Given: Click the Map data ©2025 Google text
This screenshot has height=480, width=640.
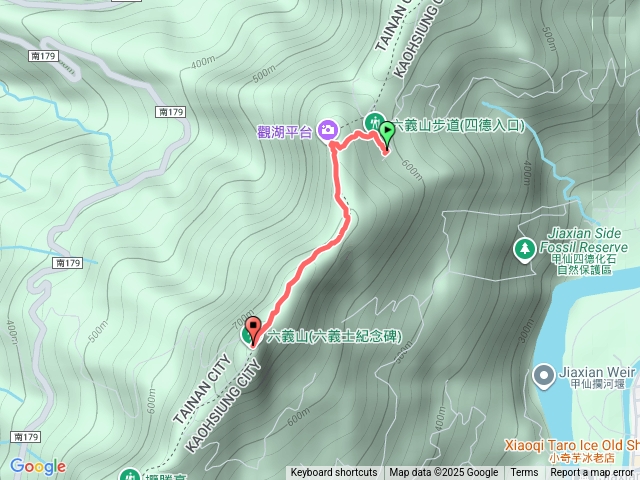Looking at the screenshot, I should [443, 473].
